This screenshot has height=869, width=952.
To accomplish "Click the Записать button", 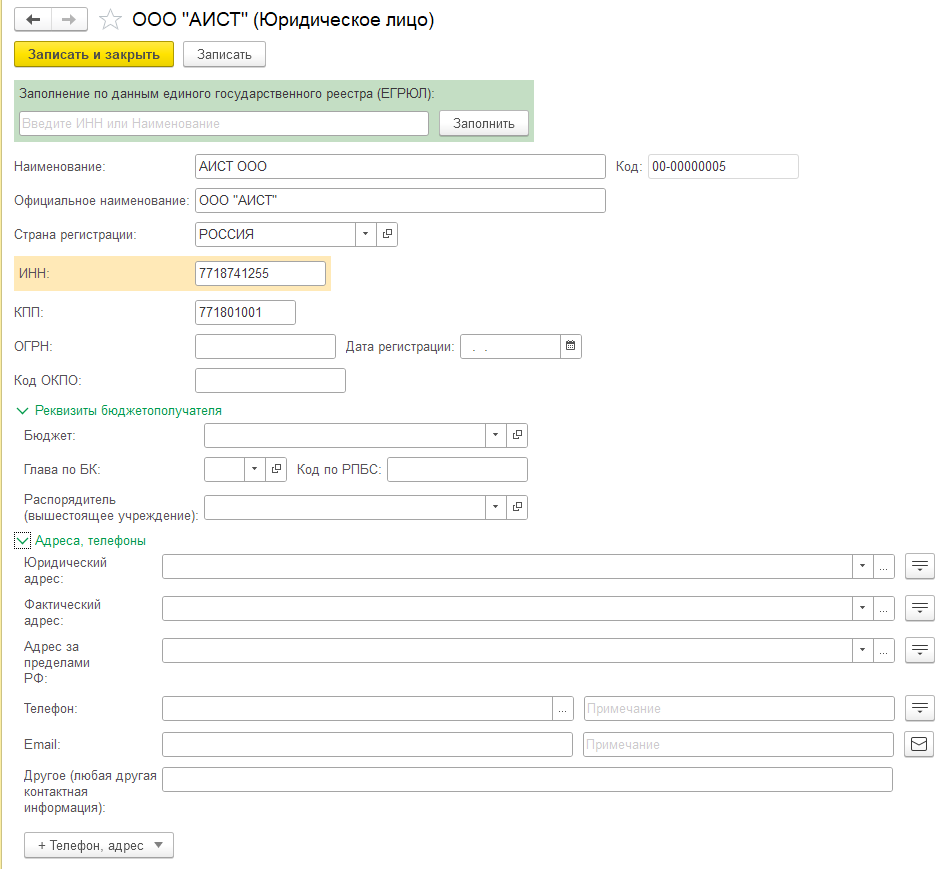I will point(224,54).
